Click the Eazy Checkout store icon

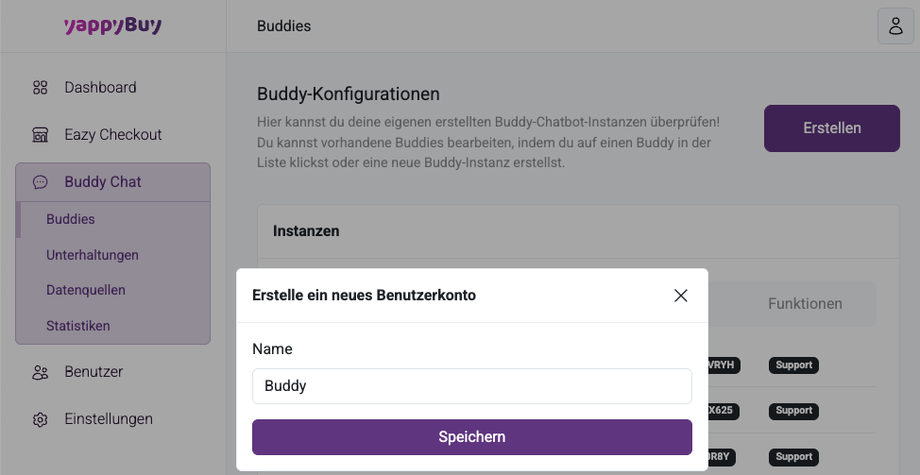40,135
